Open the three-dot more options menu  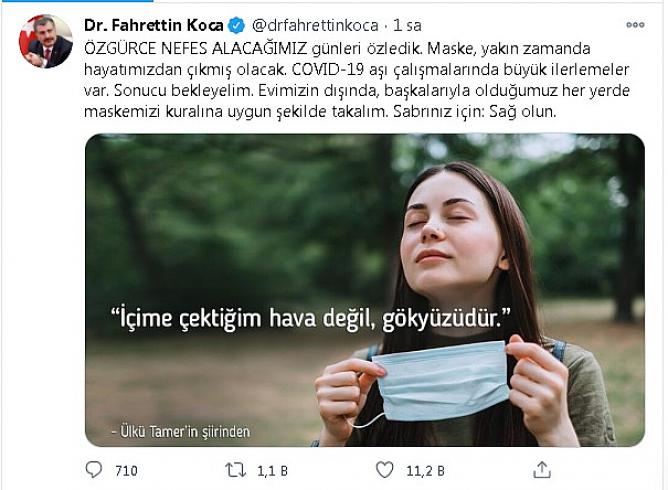tap(635, 25)
